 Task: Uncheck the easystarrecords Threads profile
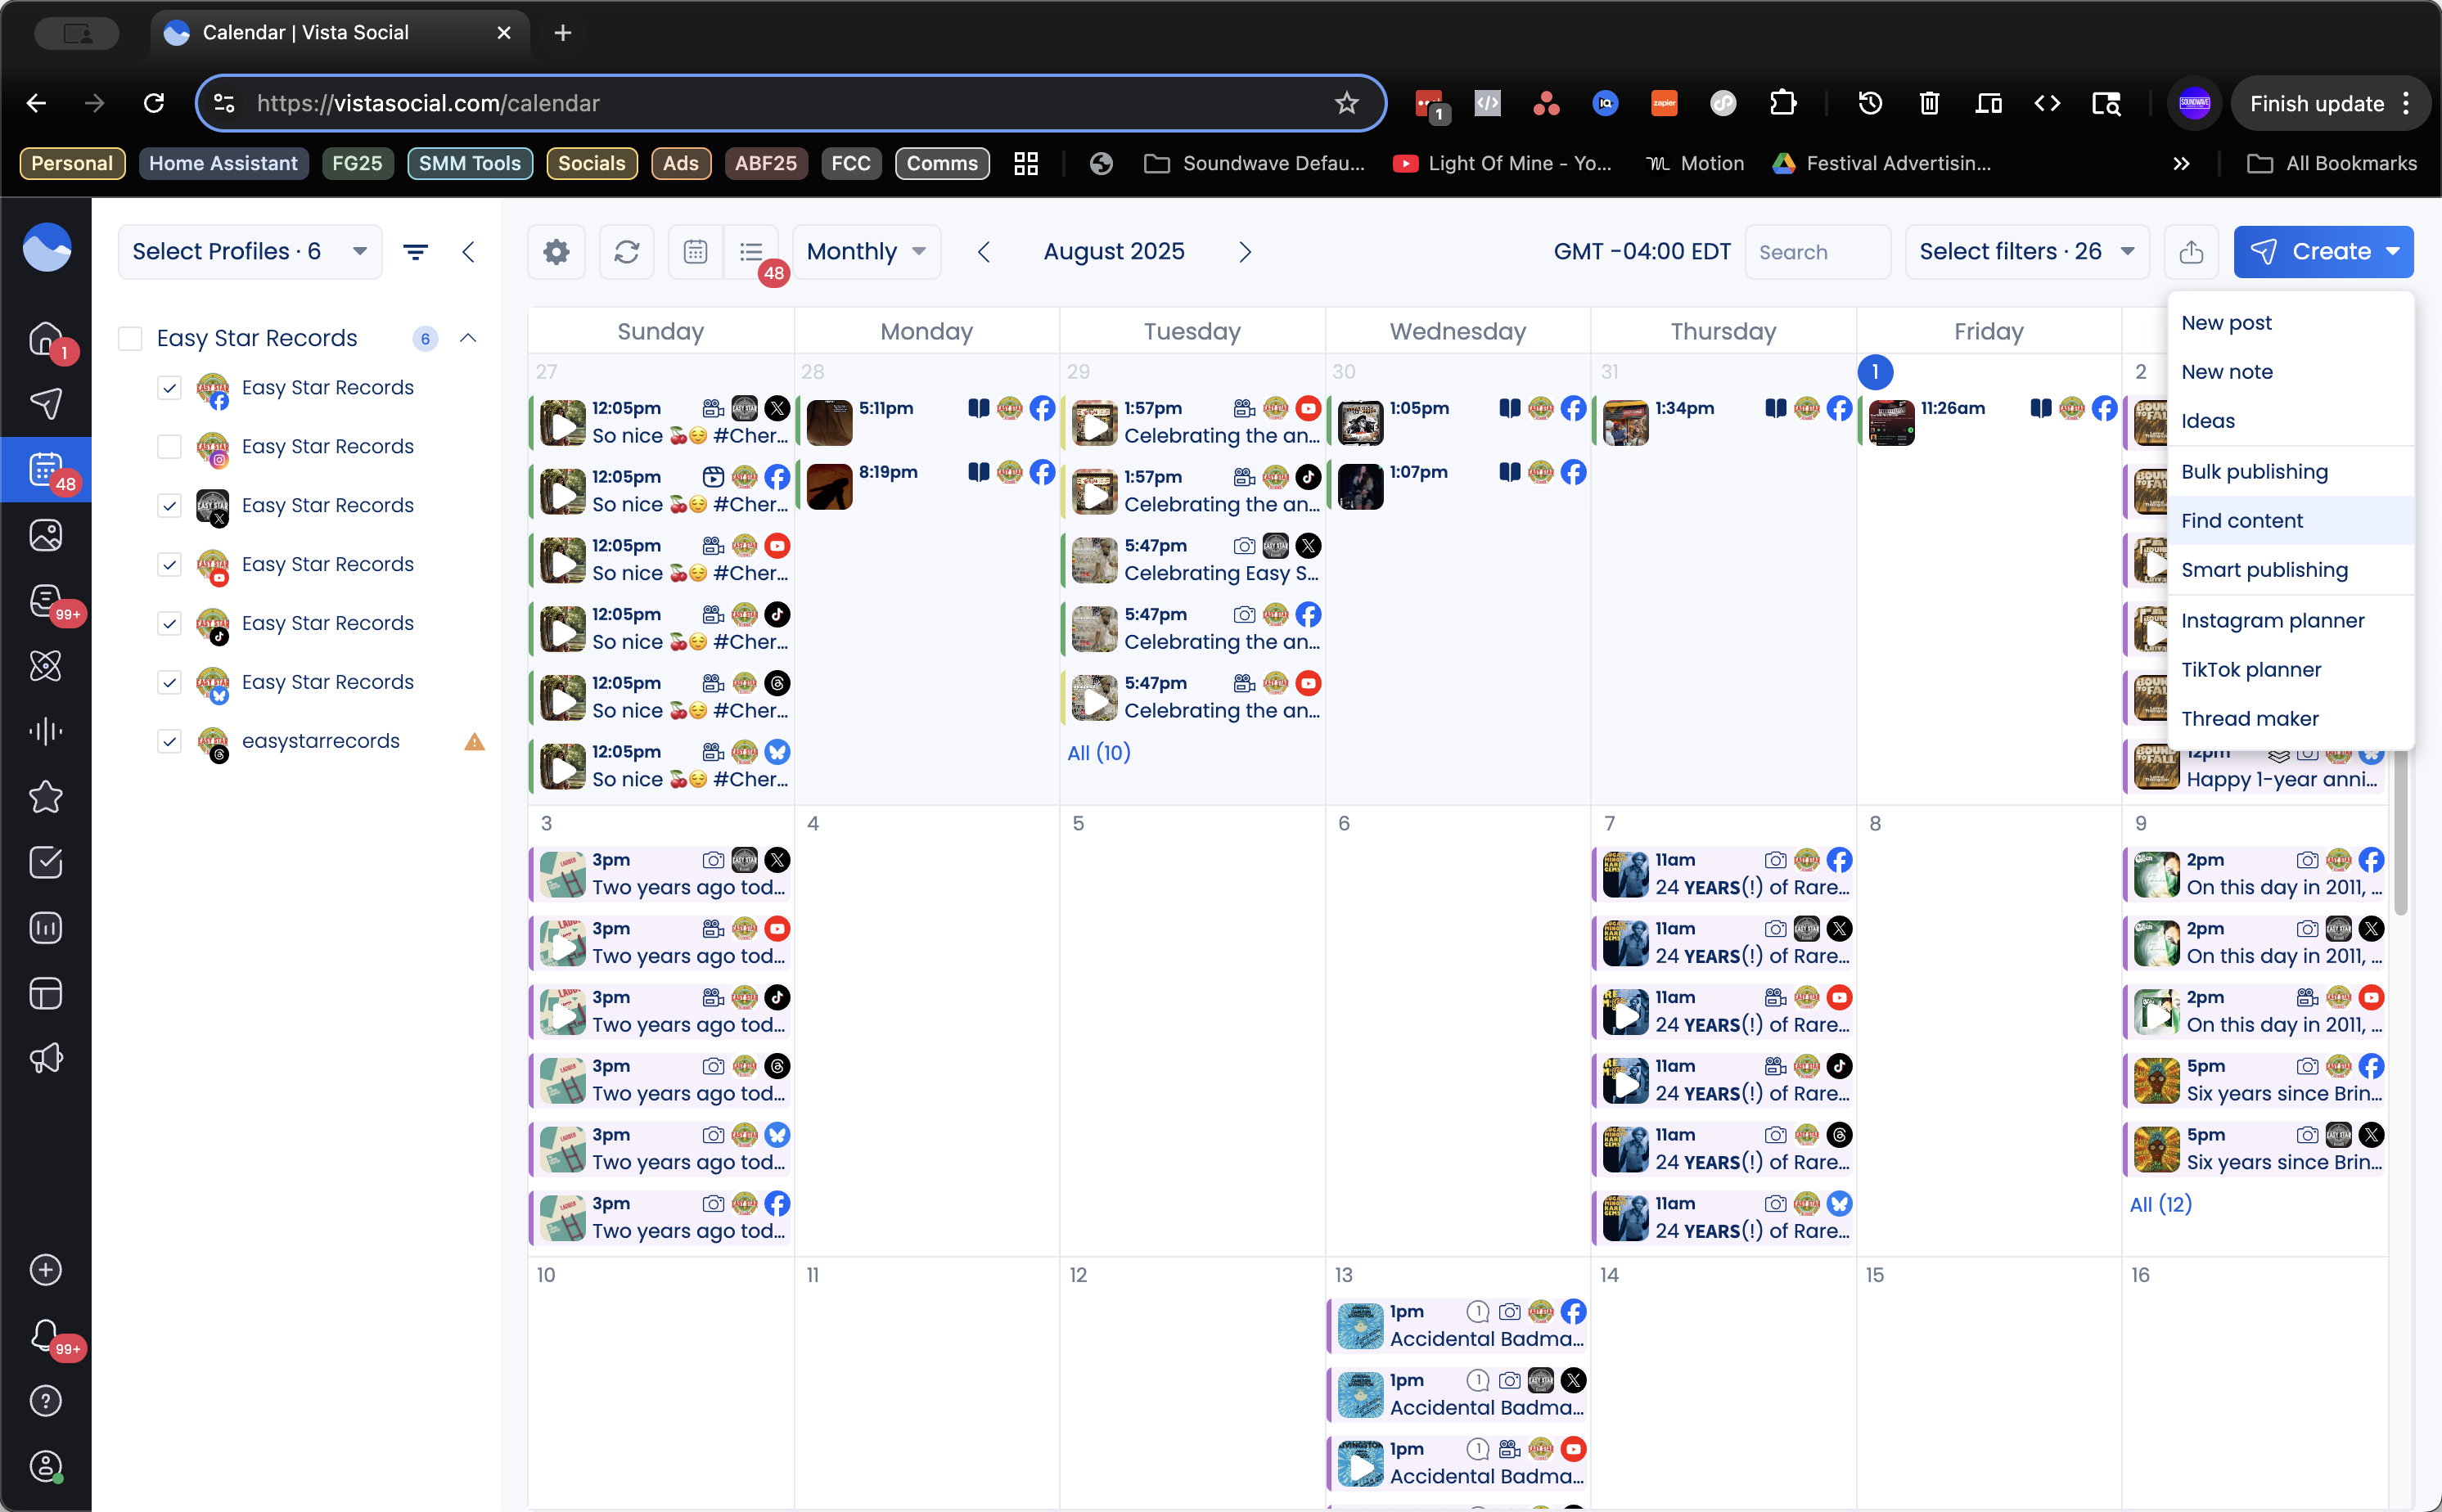pos(170,741)
